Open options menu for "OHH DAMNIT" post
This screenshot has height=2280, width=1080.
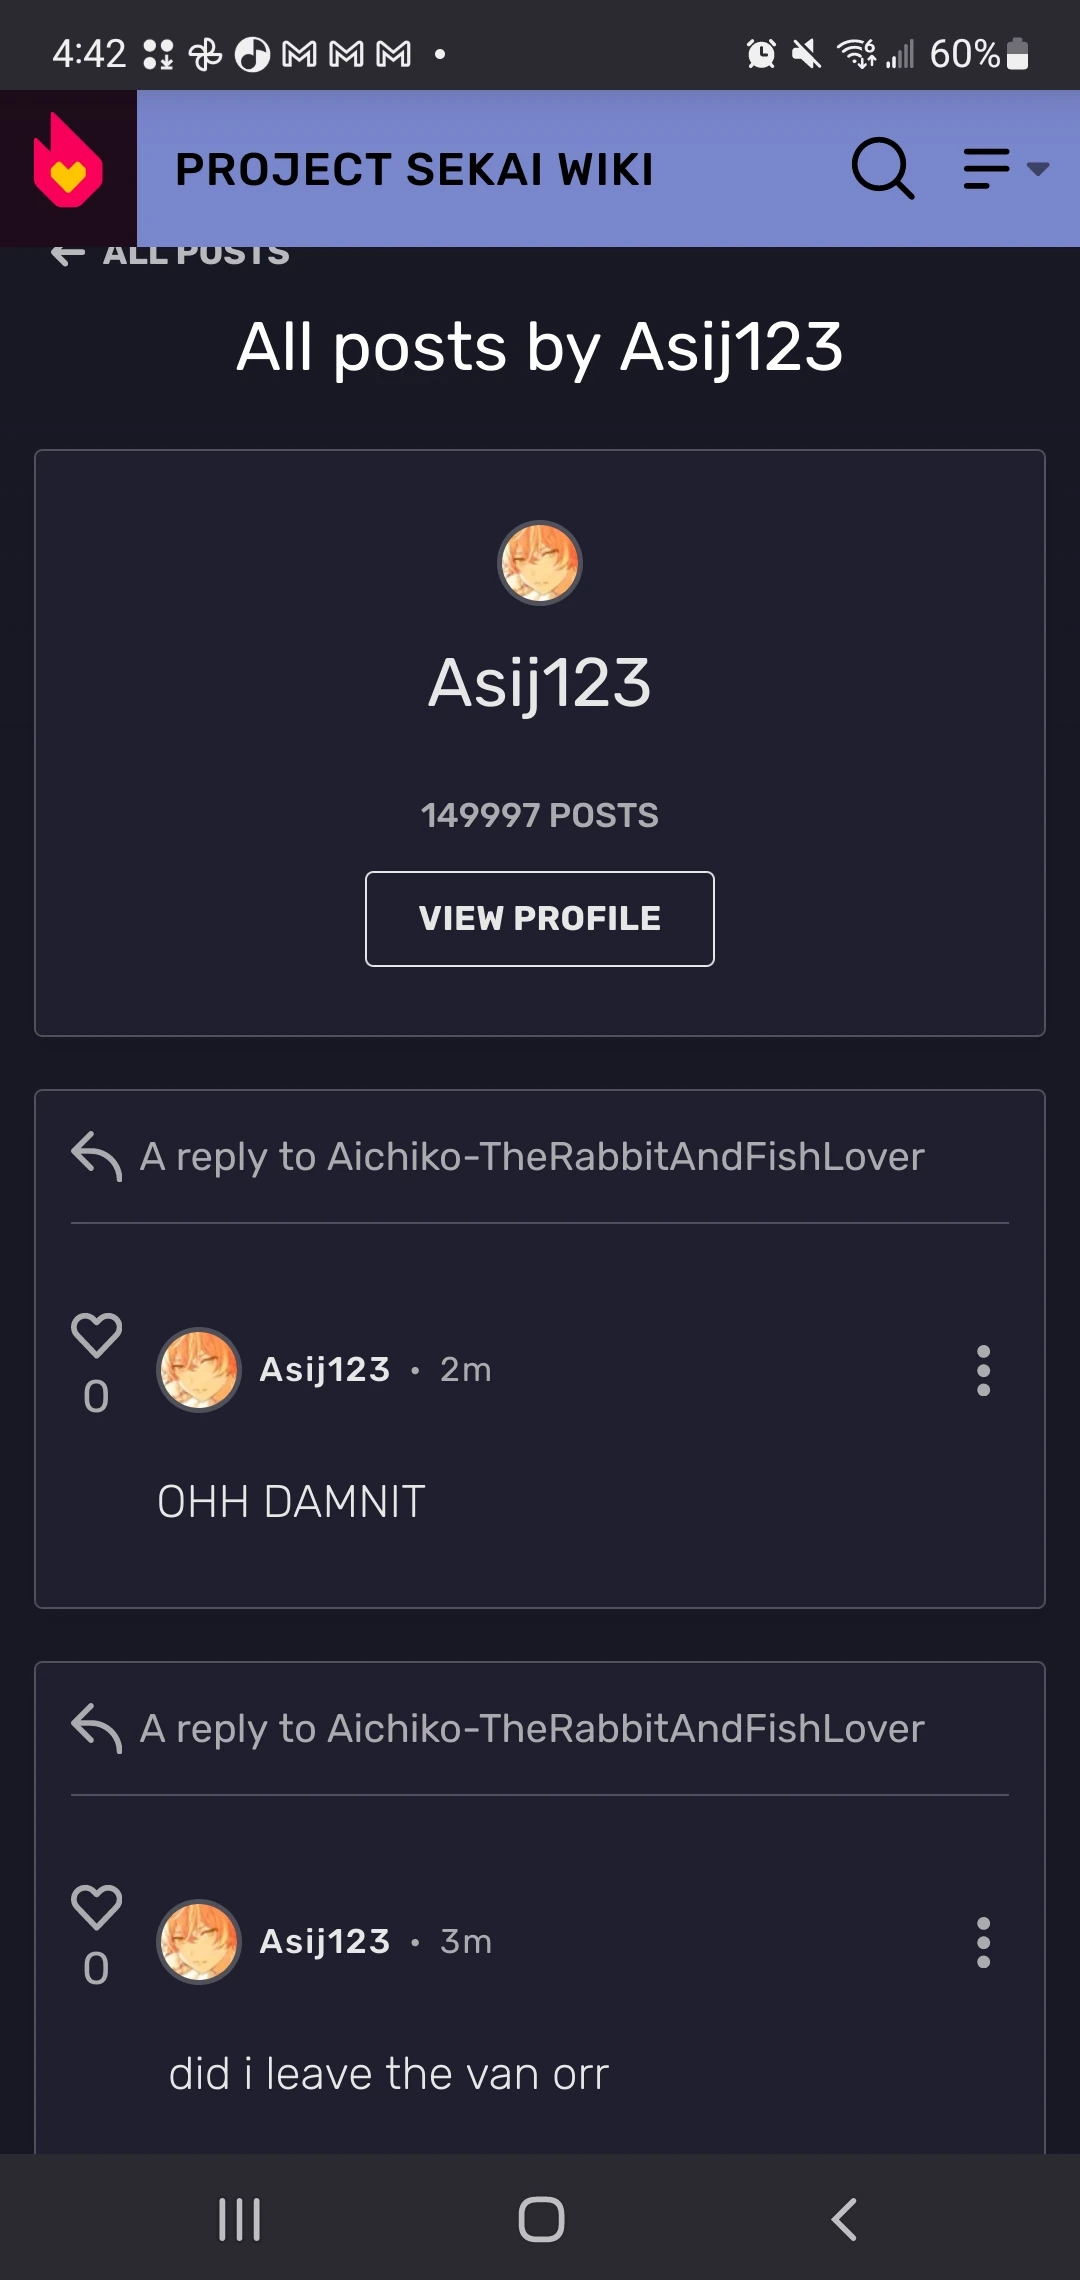click(983, 1370)
